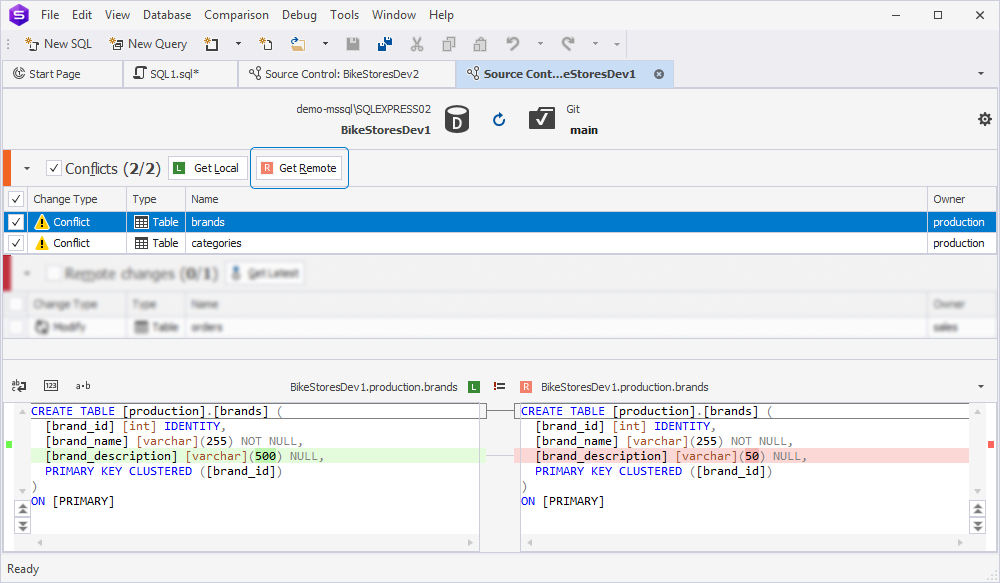Viewport: 1000px width, 583px height.
Task: Click the main Git branch label
Action: coord(584,130)
